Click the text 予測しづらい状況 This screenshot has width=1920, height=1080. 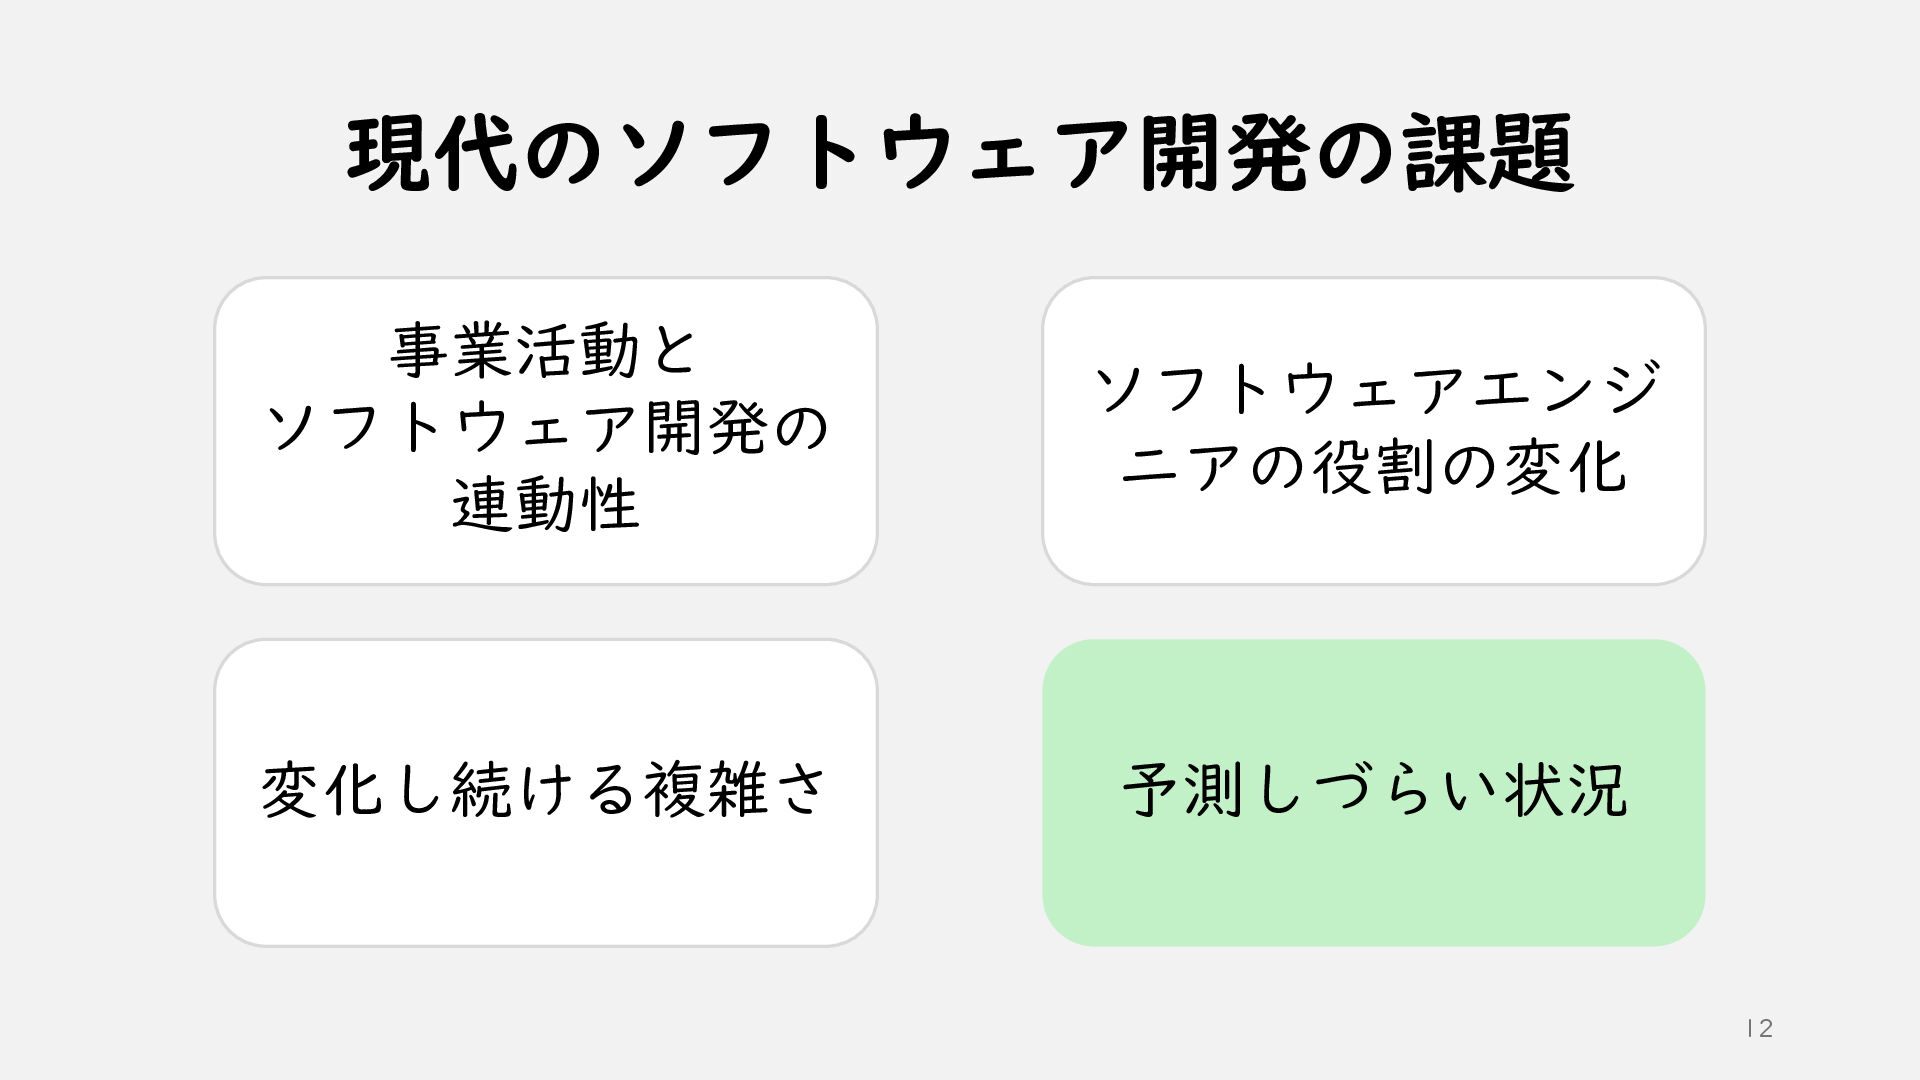[x=1375, y=790]
